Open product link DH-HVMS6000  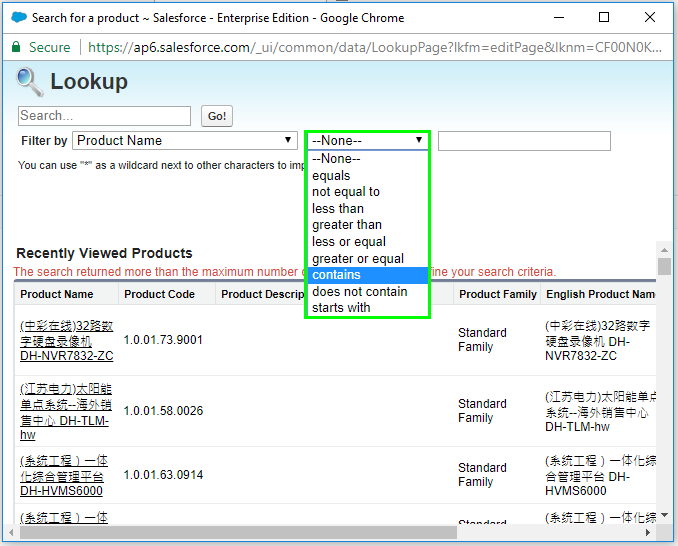(x=64, y=476)
